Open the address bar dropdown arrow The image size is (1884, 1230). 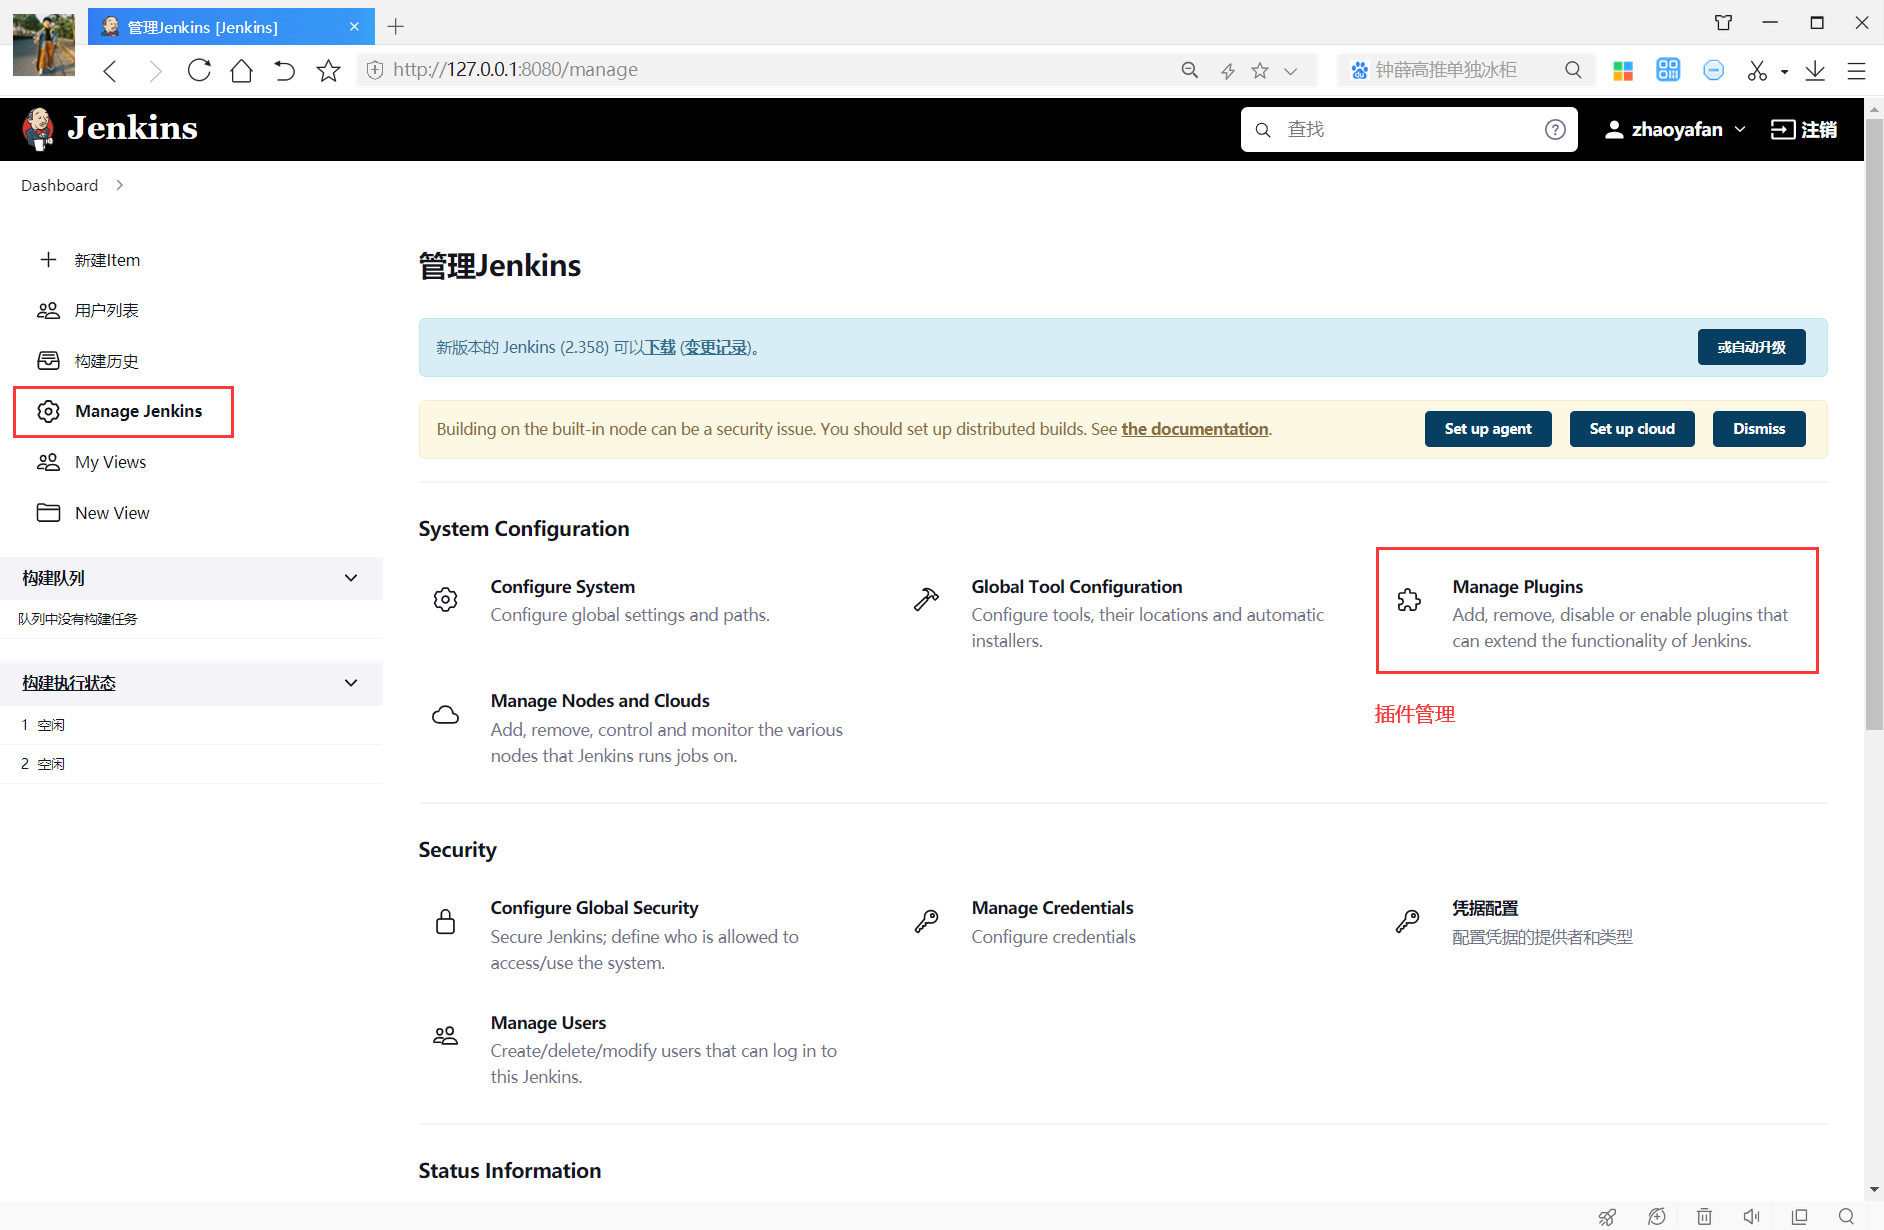(x=1291, y=70)
